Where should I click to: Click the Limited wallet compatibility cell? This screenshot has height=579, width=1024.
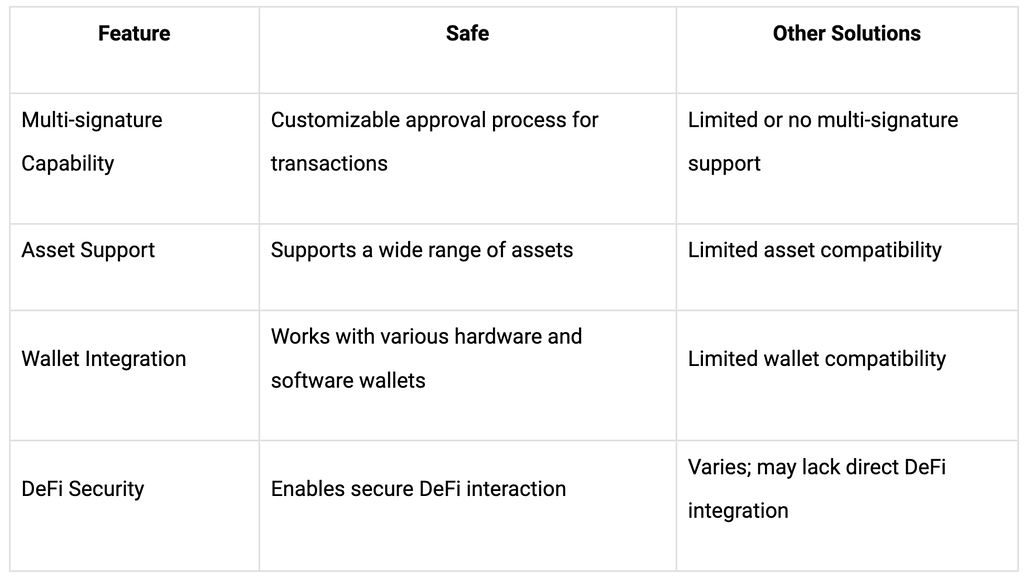point(846,375)
